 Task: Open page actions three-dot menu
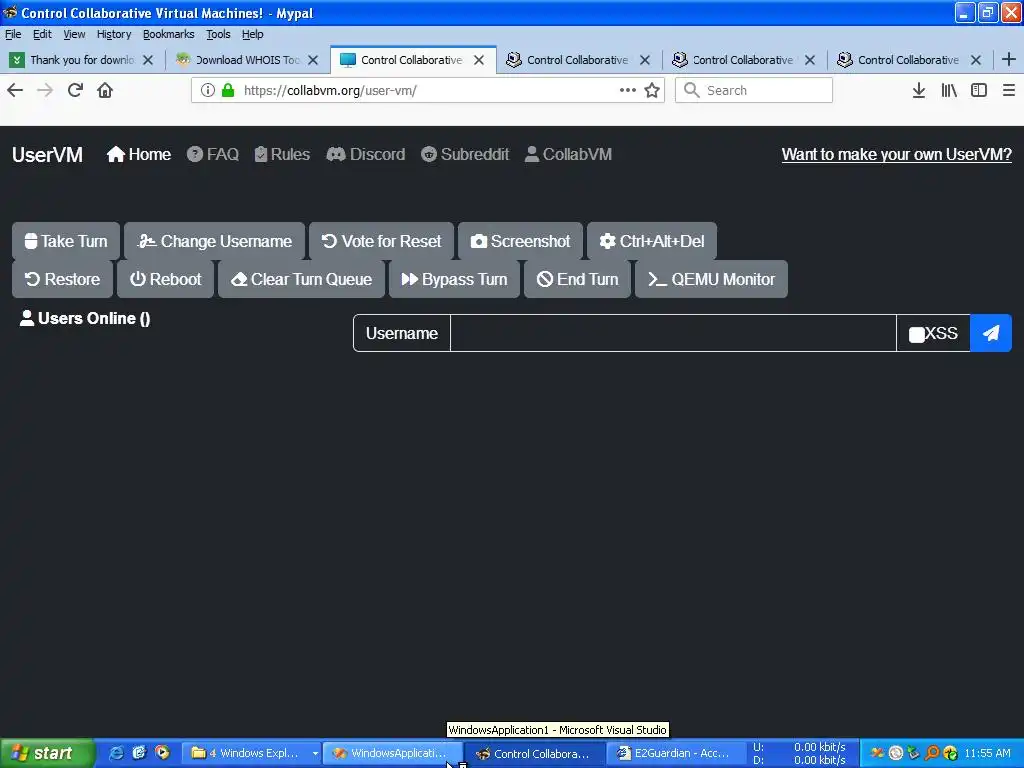628,90
